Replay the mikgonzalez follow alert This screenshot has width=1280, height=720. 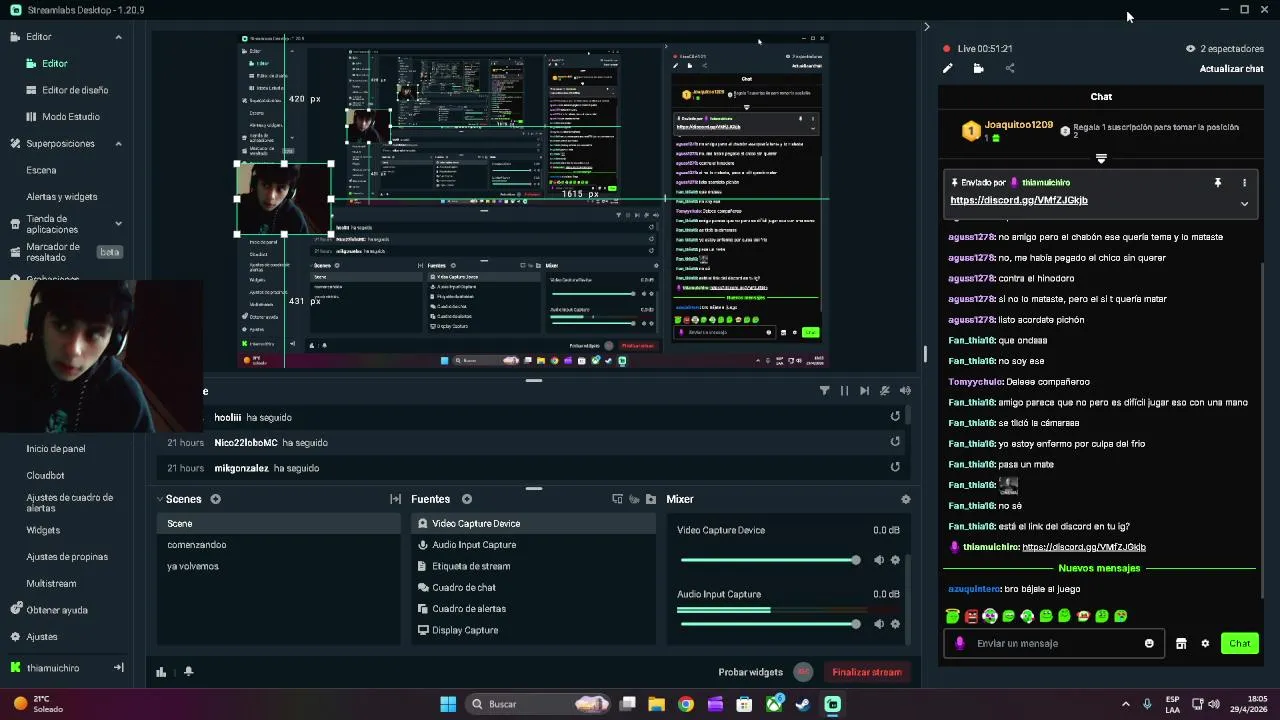[895, 467]
